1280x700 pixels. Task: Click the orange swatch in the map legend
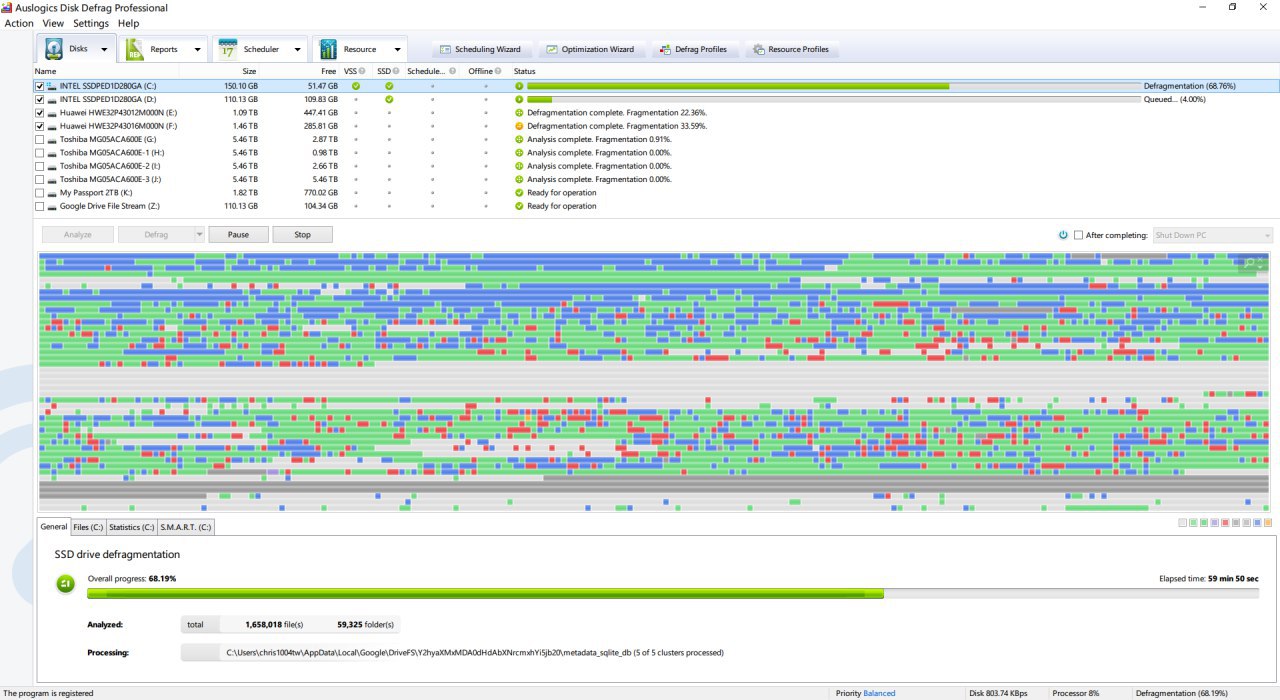point(1268,523)
